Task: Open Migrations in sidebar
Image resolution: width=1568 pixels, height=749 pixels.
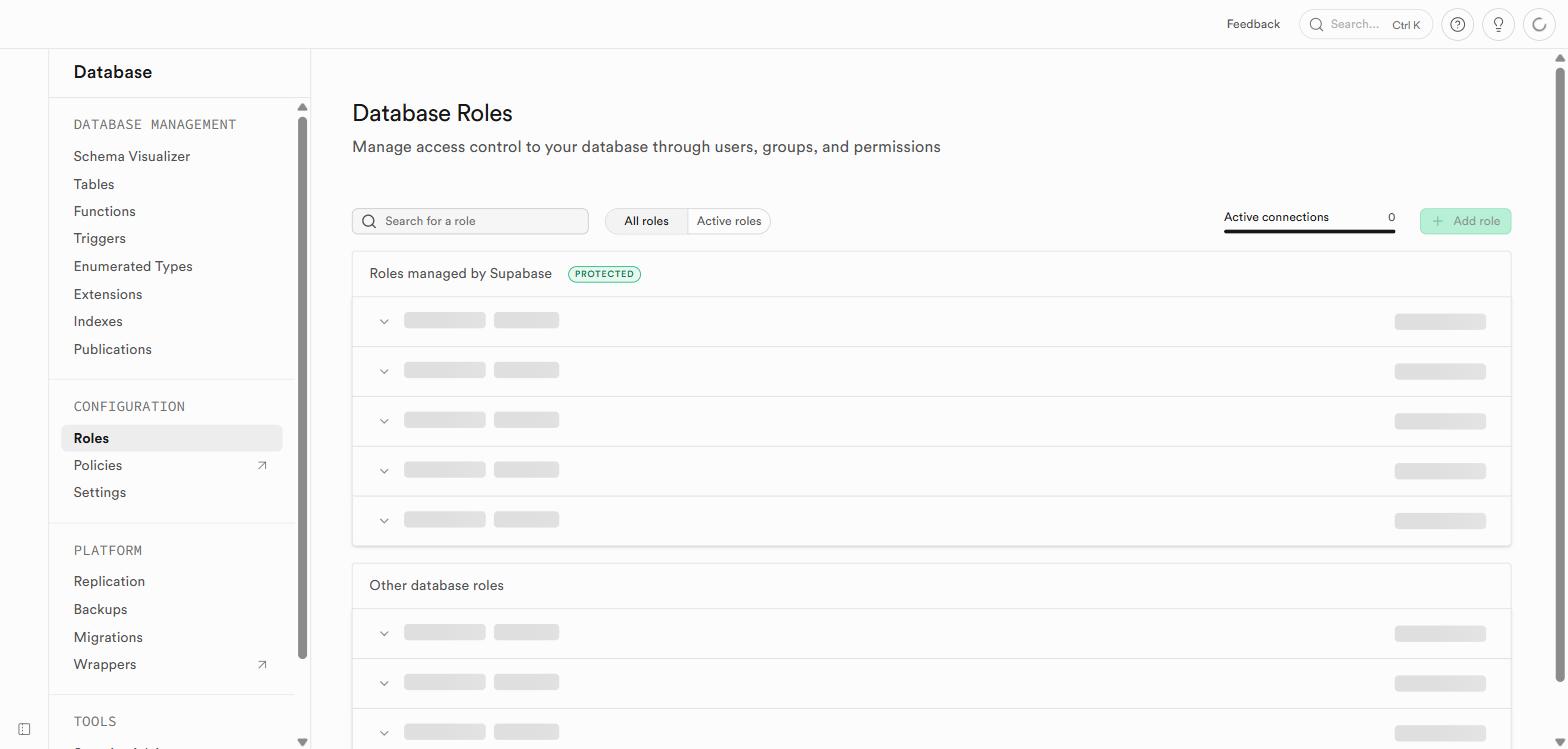Action: 108,637
